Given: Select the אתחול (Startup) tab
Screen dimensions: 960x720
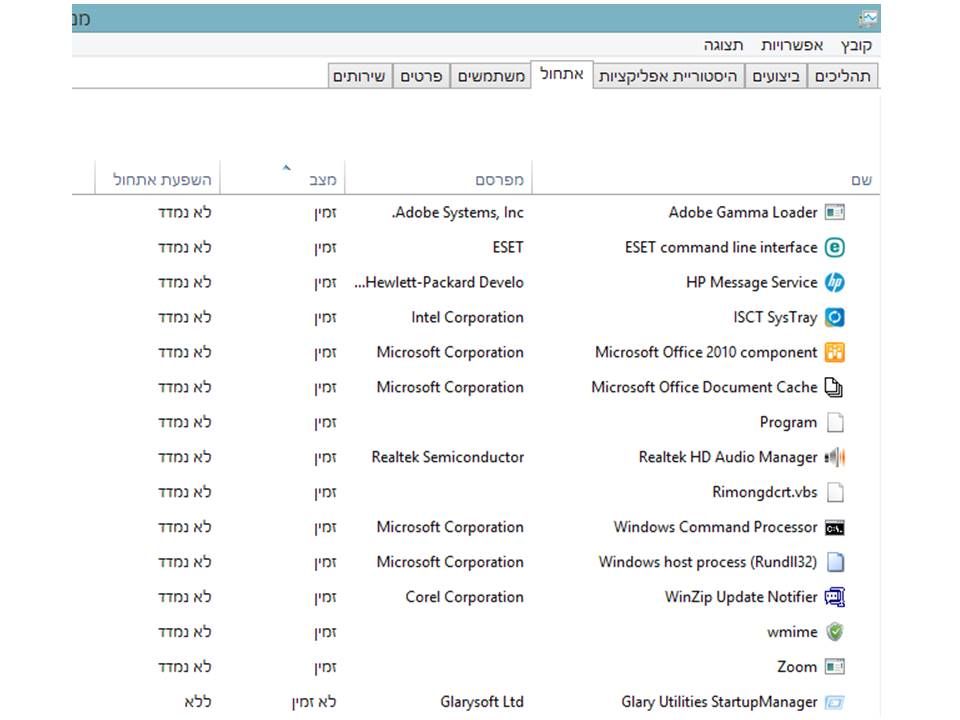Looking at the screenshot, I should (x=561, y=74).
